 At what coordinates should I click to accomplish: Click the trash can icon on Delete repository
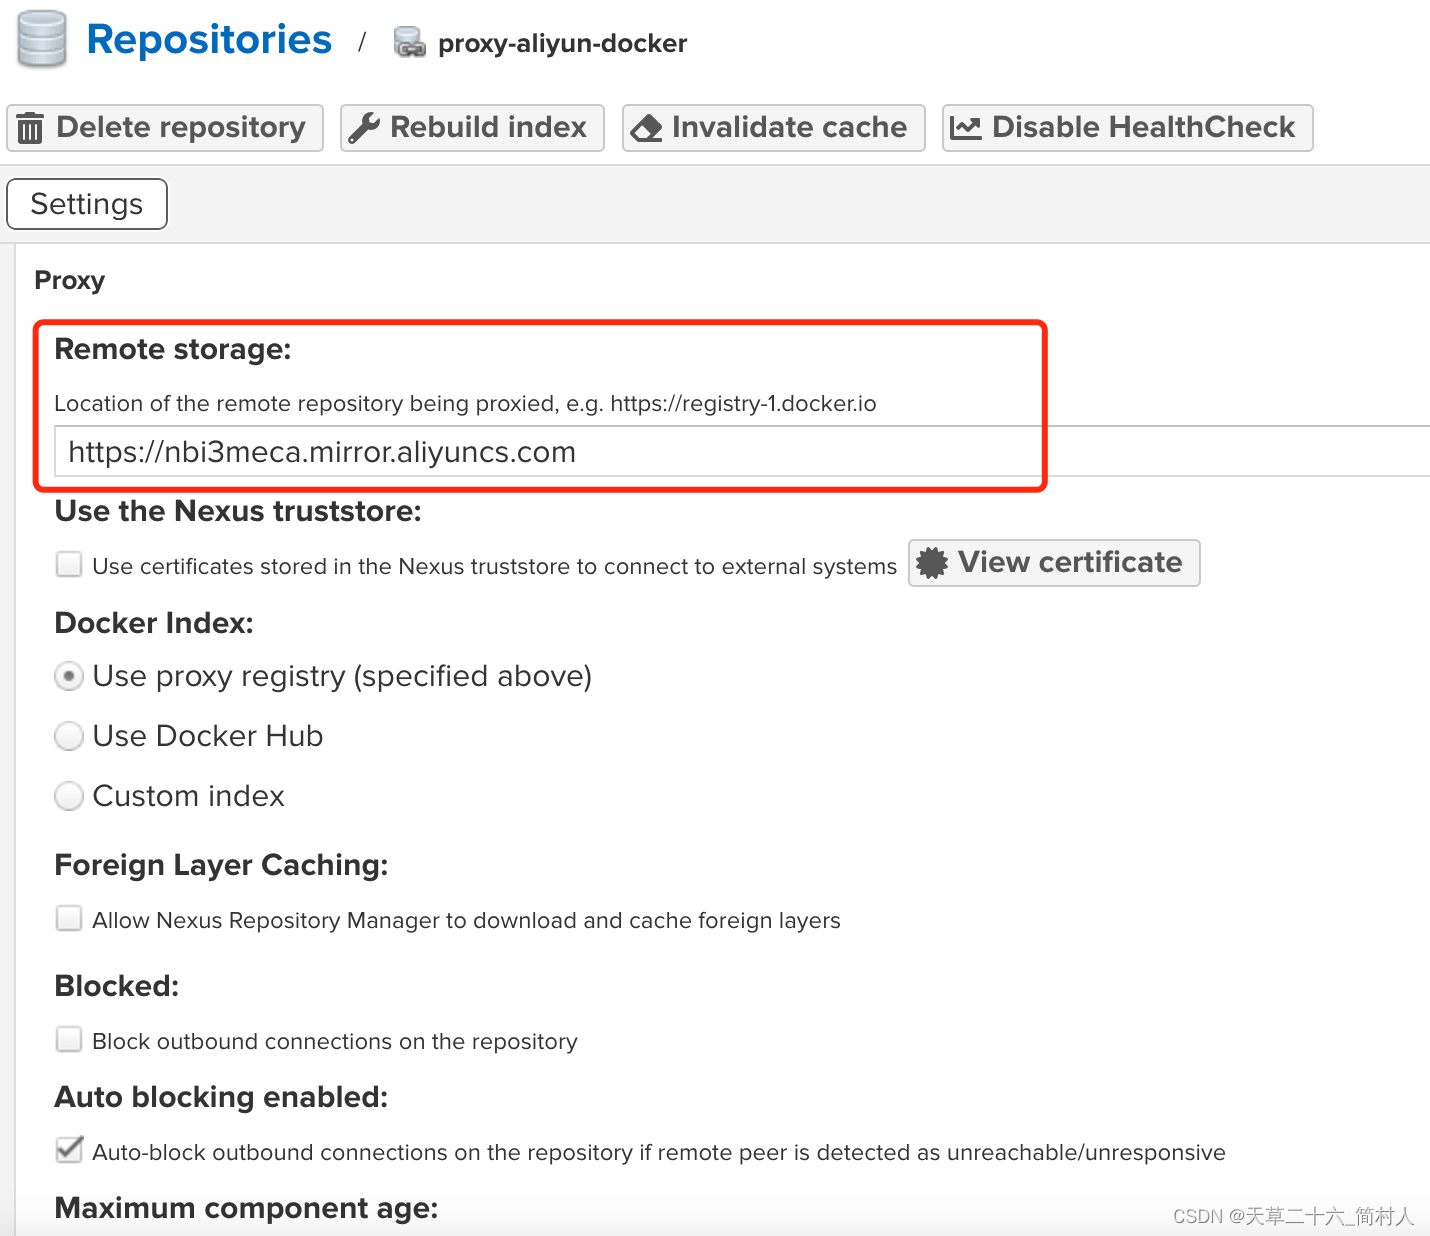point(30,128)
